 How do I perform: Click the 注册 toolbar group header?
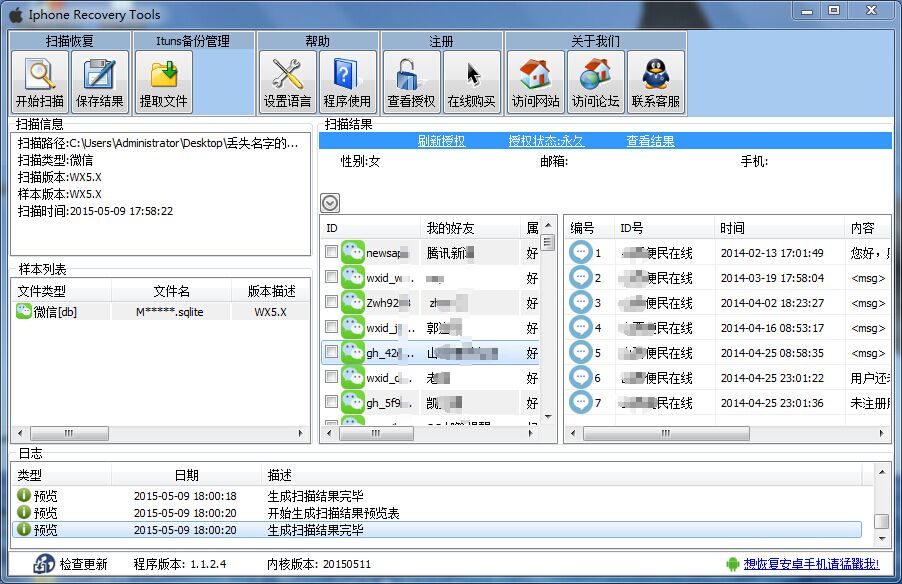441,41
